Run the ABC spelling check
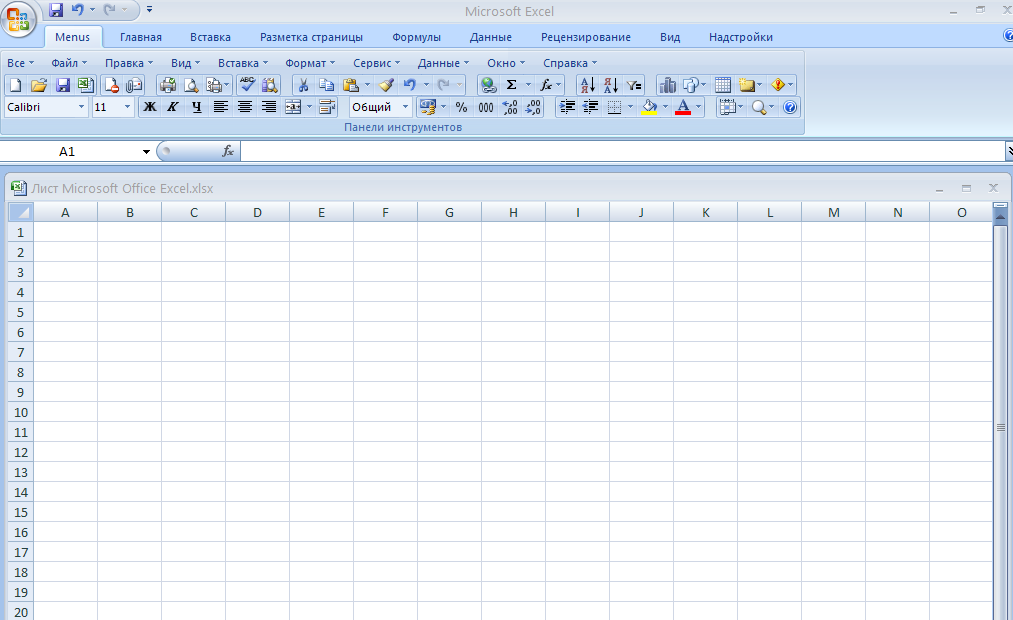 click(x=247, y=85)
